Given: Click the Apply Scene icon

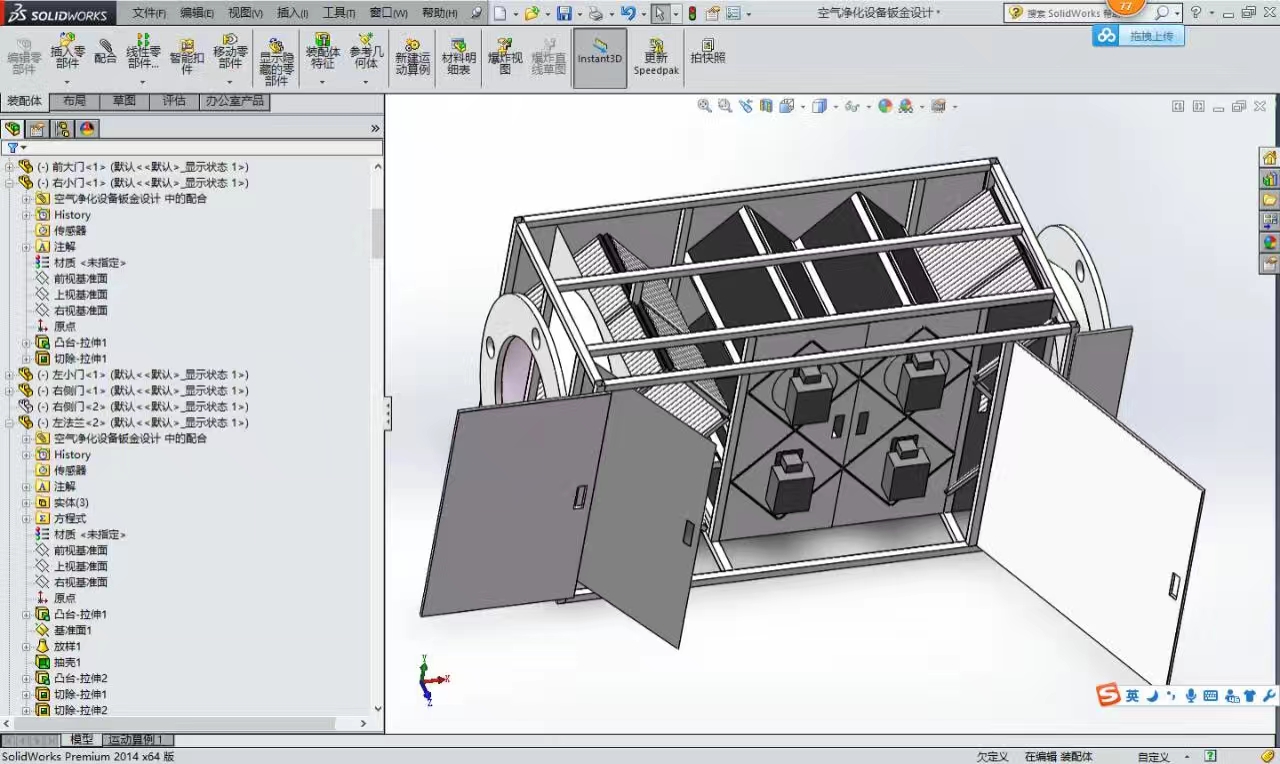Looking at the screenshot, I should pyautogui.click(x=906, y=106).
